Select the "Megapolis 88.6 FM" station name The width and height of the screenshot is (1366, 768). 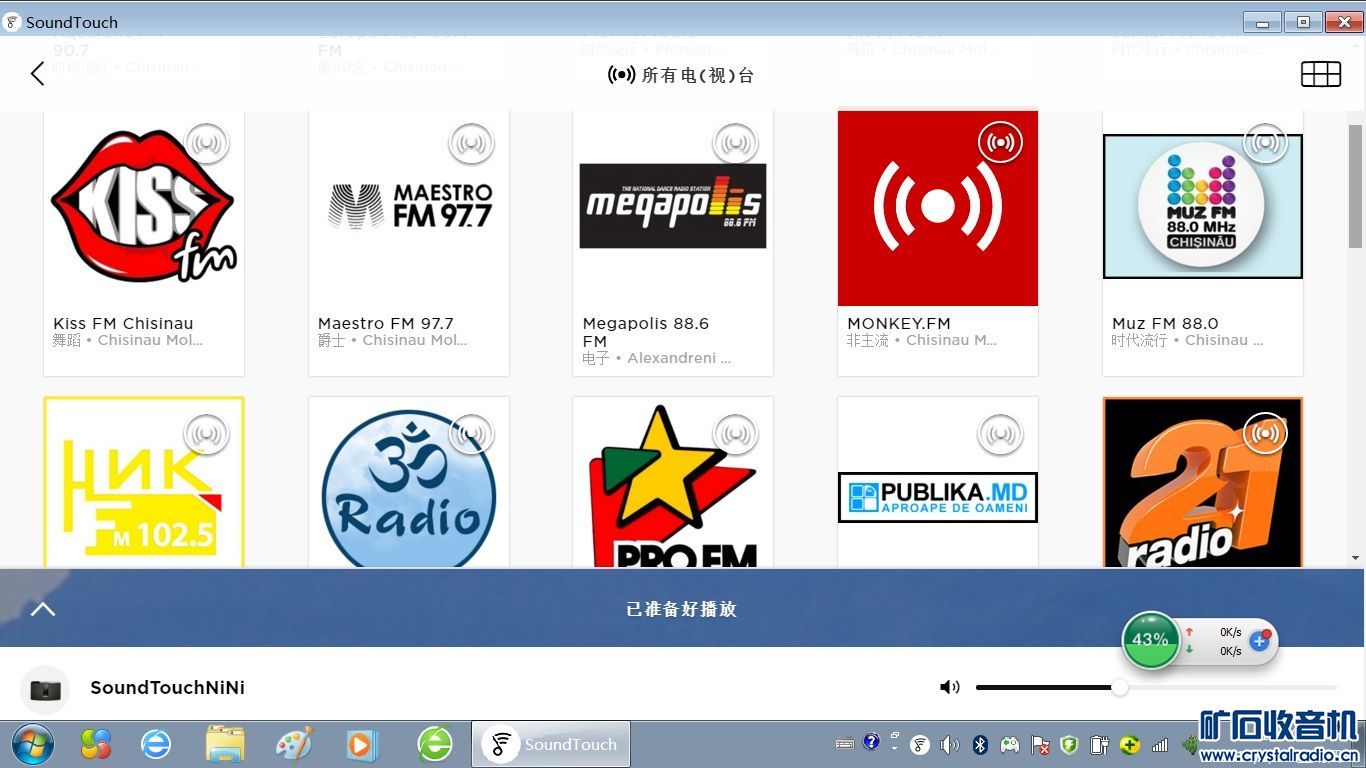tap(646, 332)
